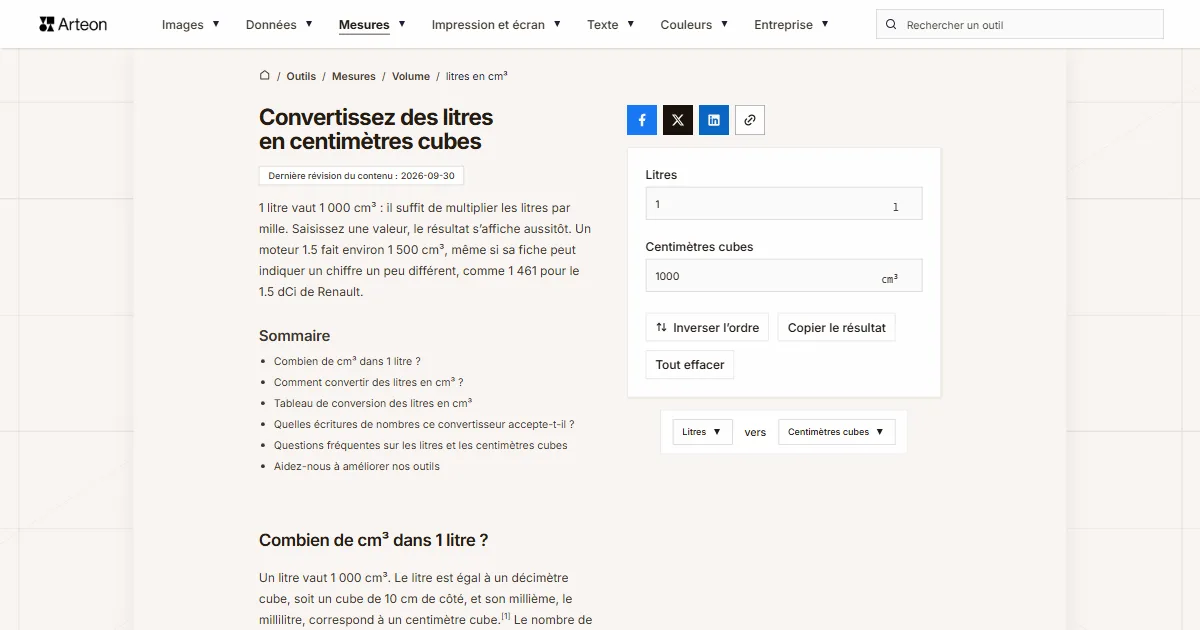Jump to Tableau de conversion des litres
Image resolution: width=1200 pixels, height=630 pixels.
click(373, 403)
